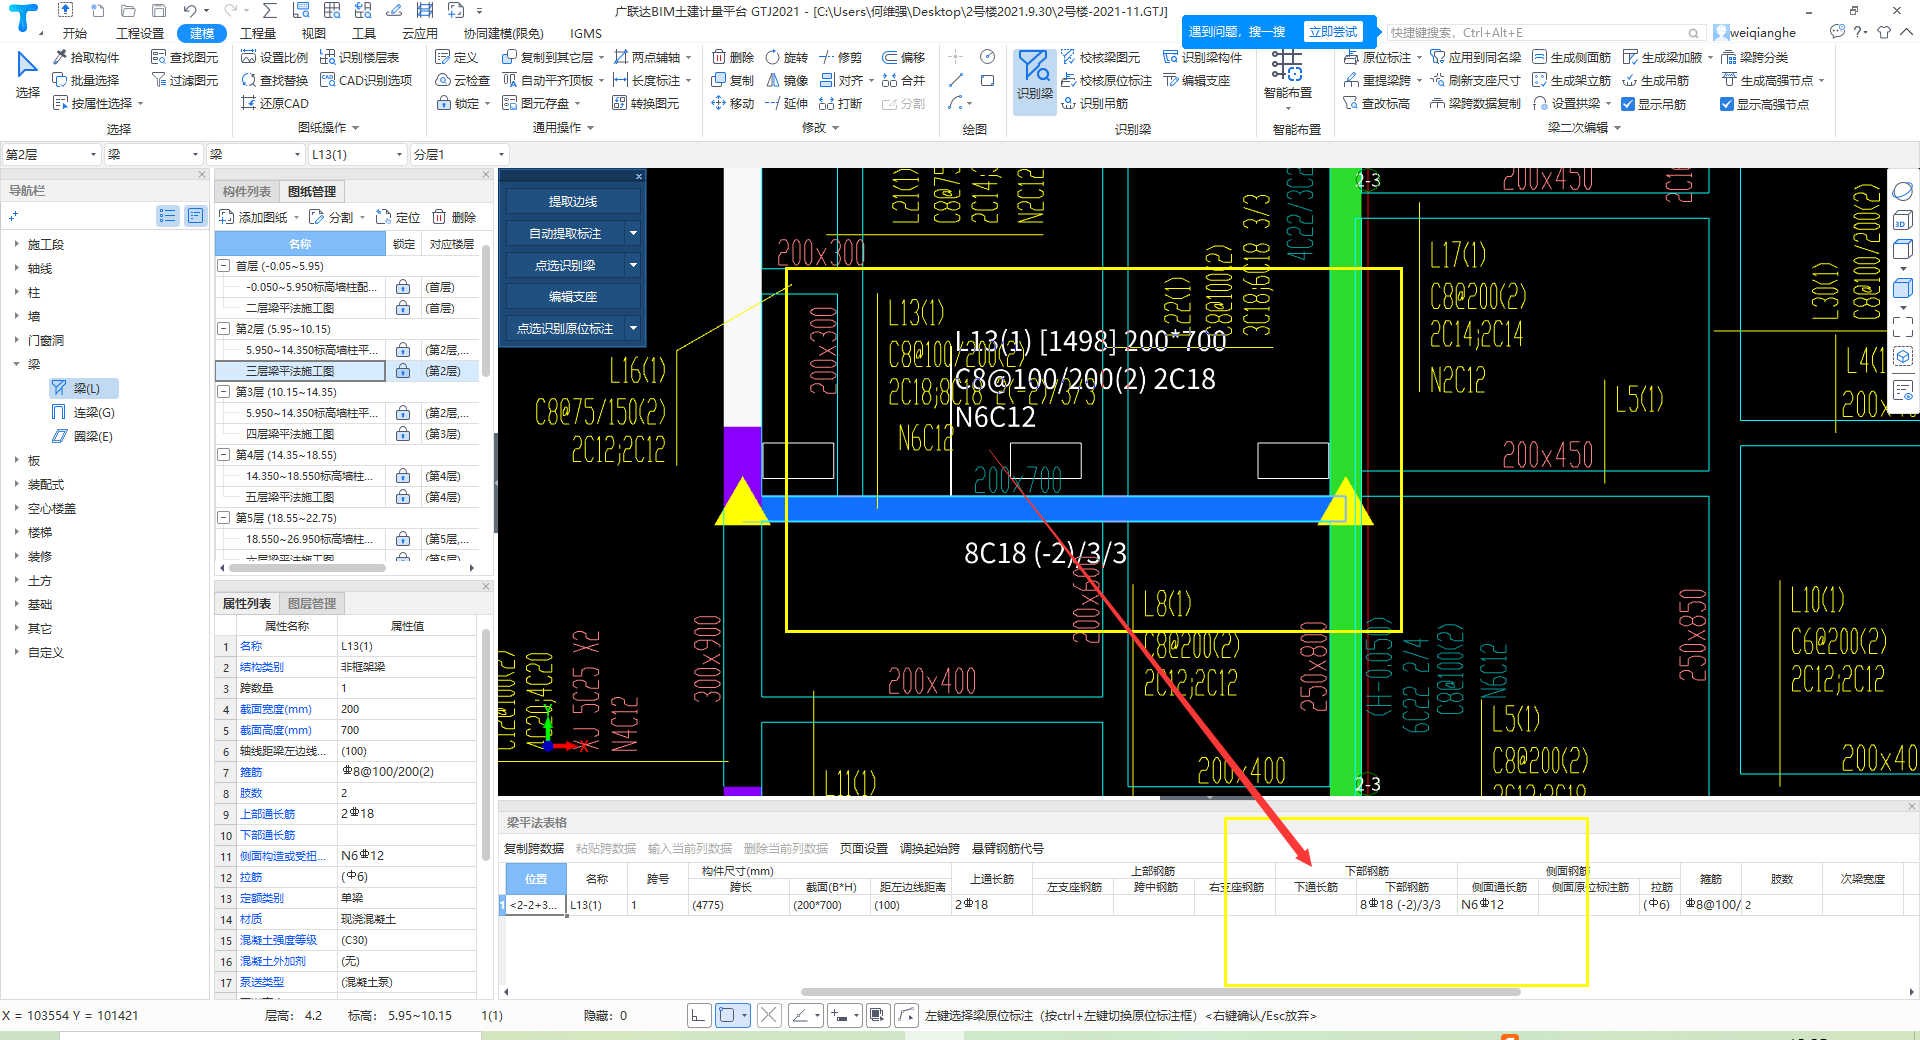The height and width of the screenshot is (1040, 1920).
Task: Click the save icon in quick access bar
Action: [159, 11]
